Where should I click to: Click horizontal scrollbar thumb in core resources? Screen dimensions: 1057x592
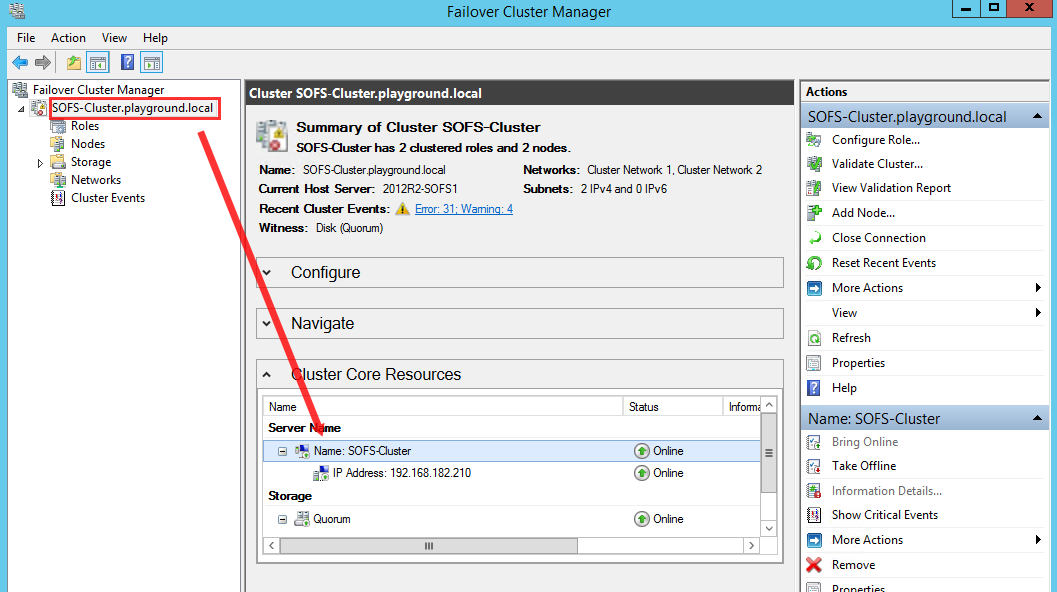pyautogui.click(x=429, y=545)
